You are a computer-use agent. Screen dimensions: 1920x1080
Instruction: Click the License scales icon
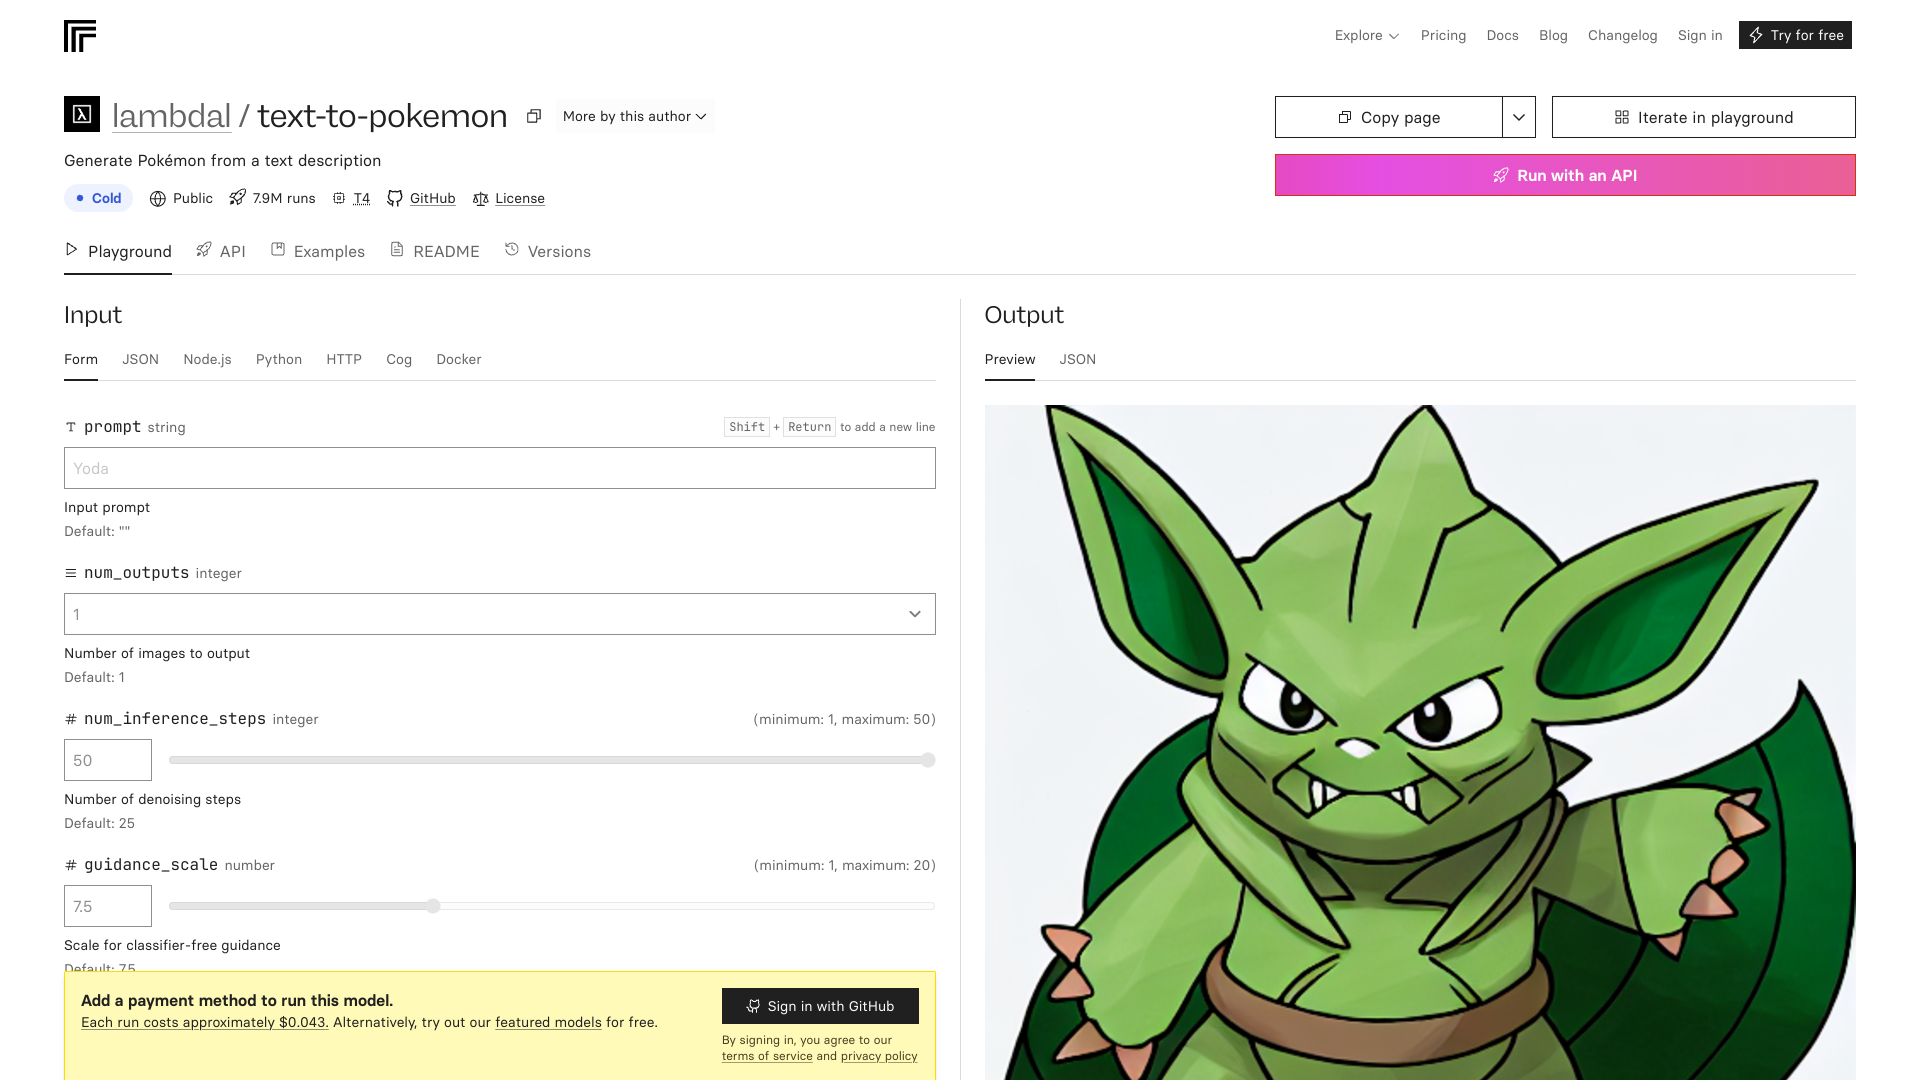(480, 198)
